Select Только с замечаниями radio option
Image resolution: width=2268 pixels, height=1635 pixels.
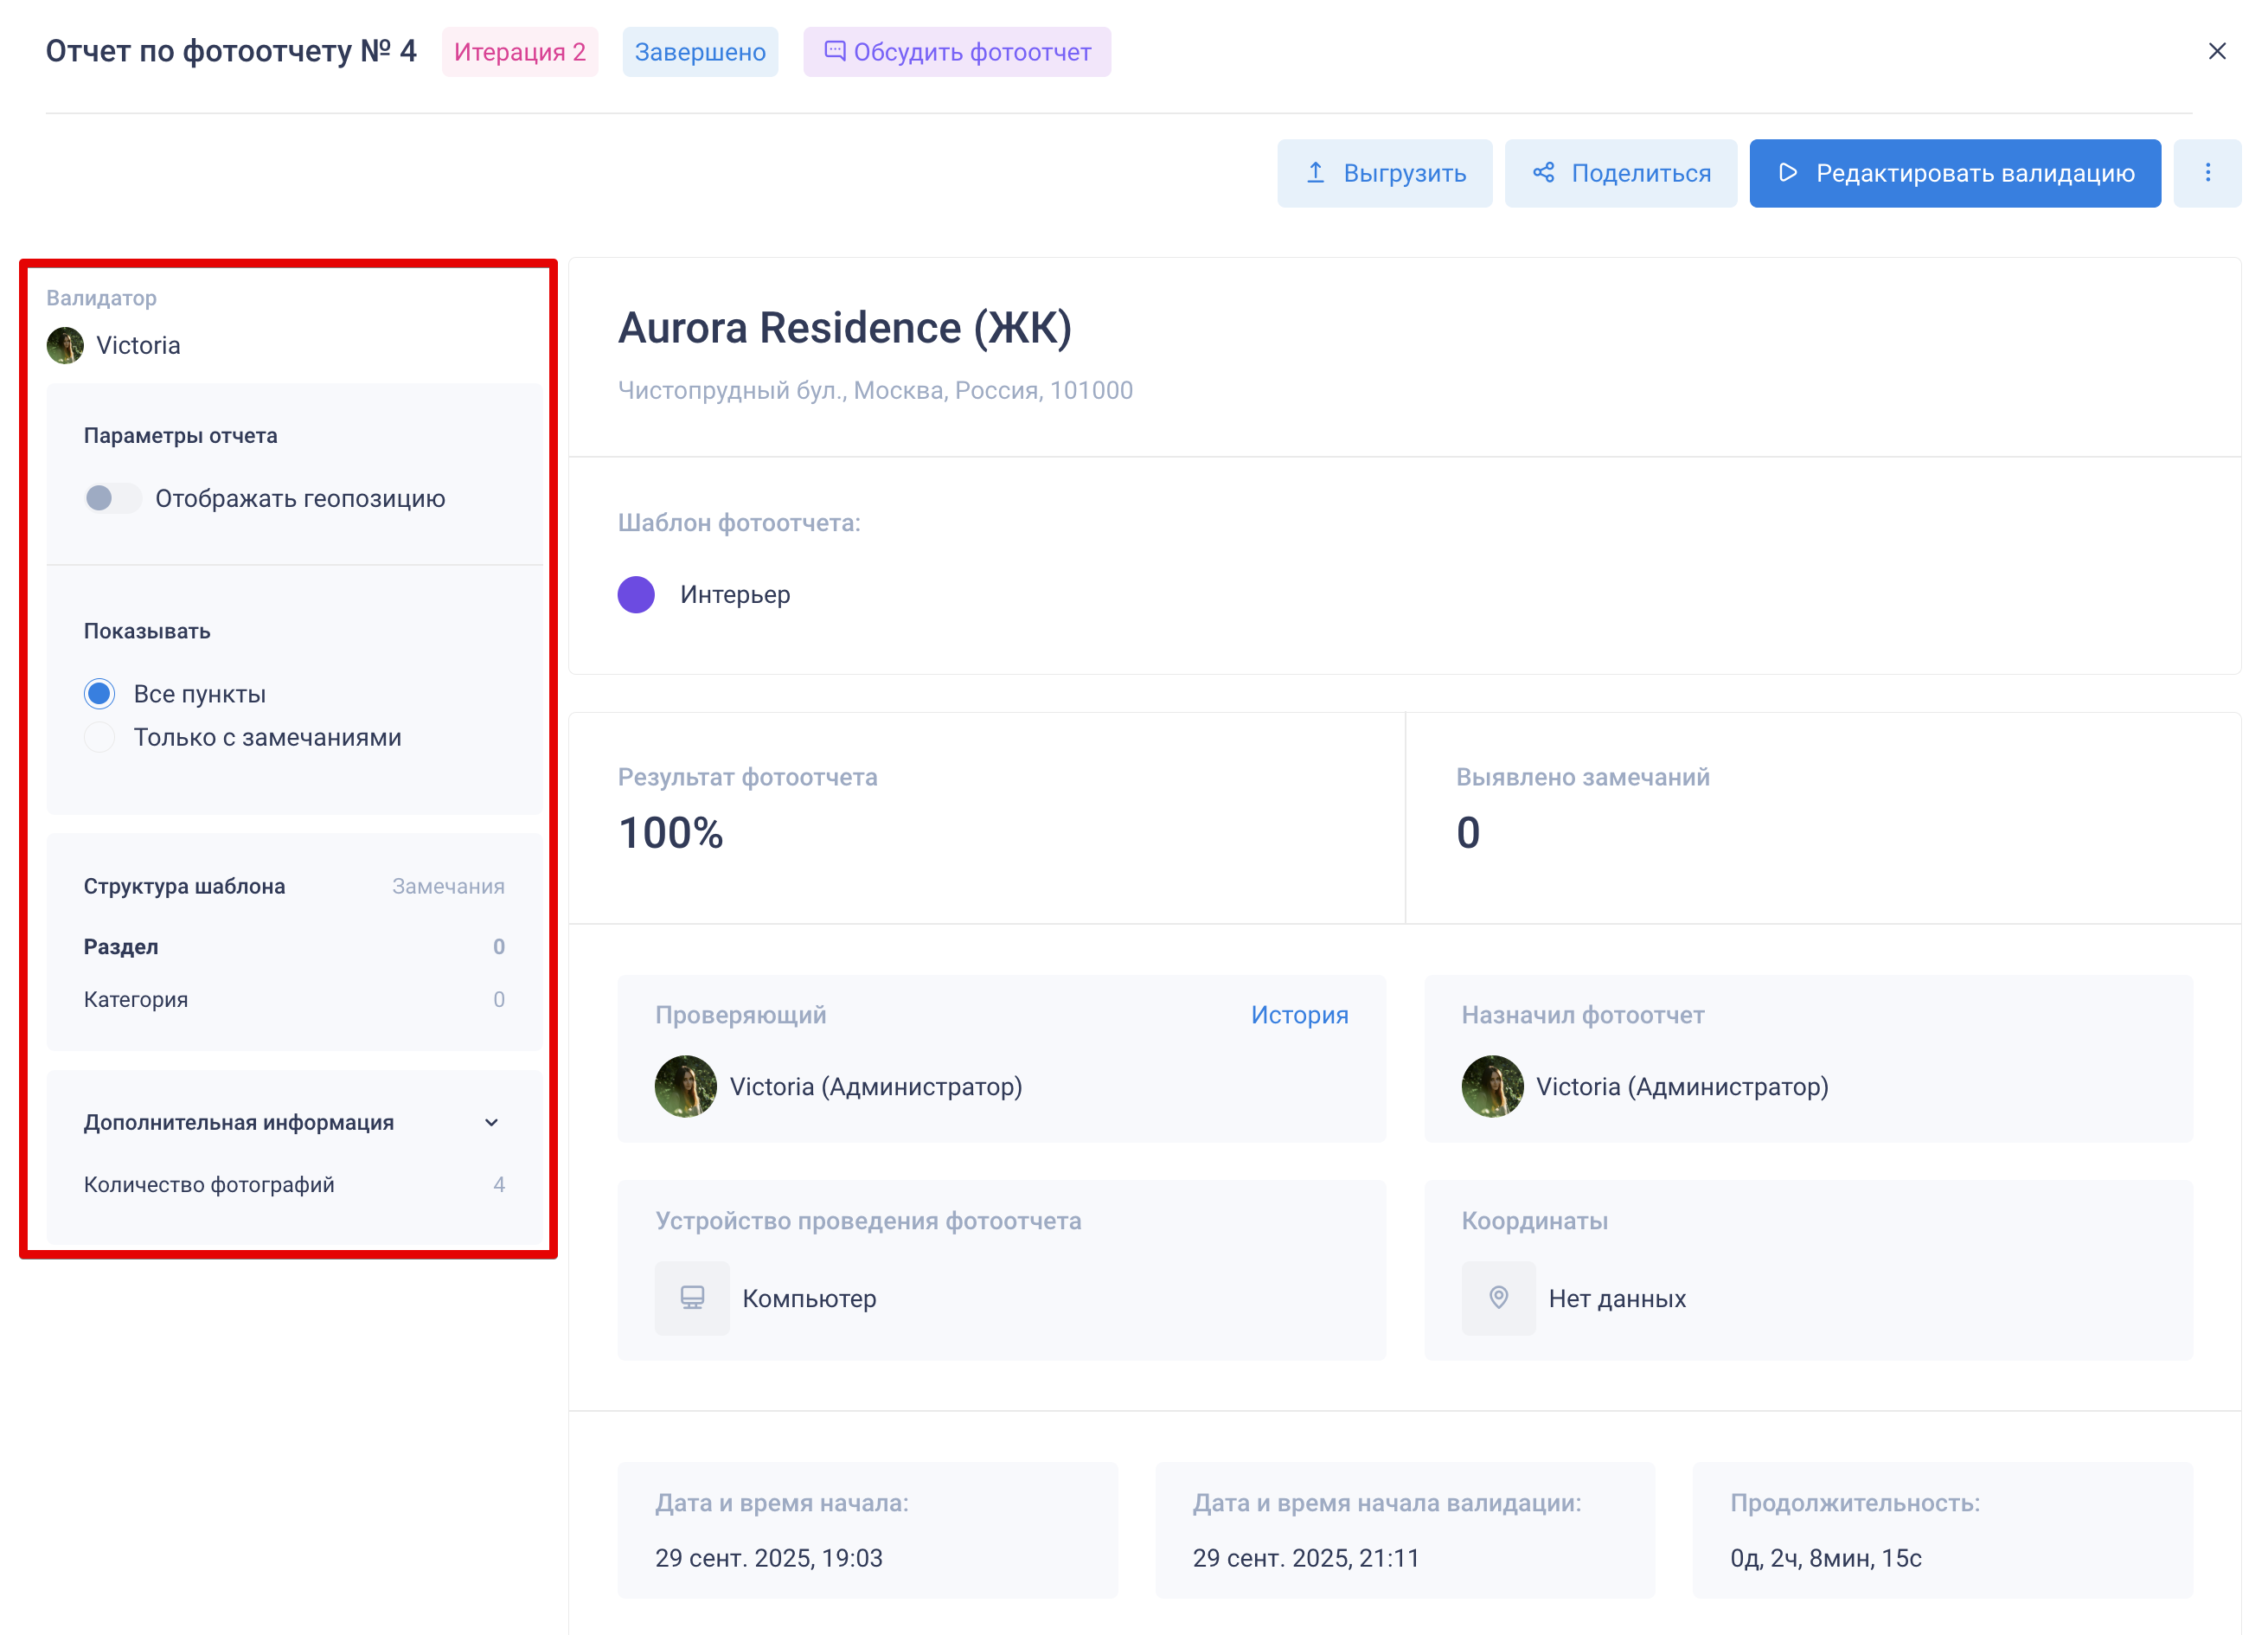(99, 737)
